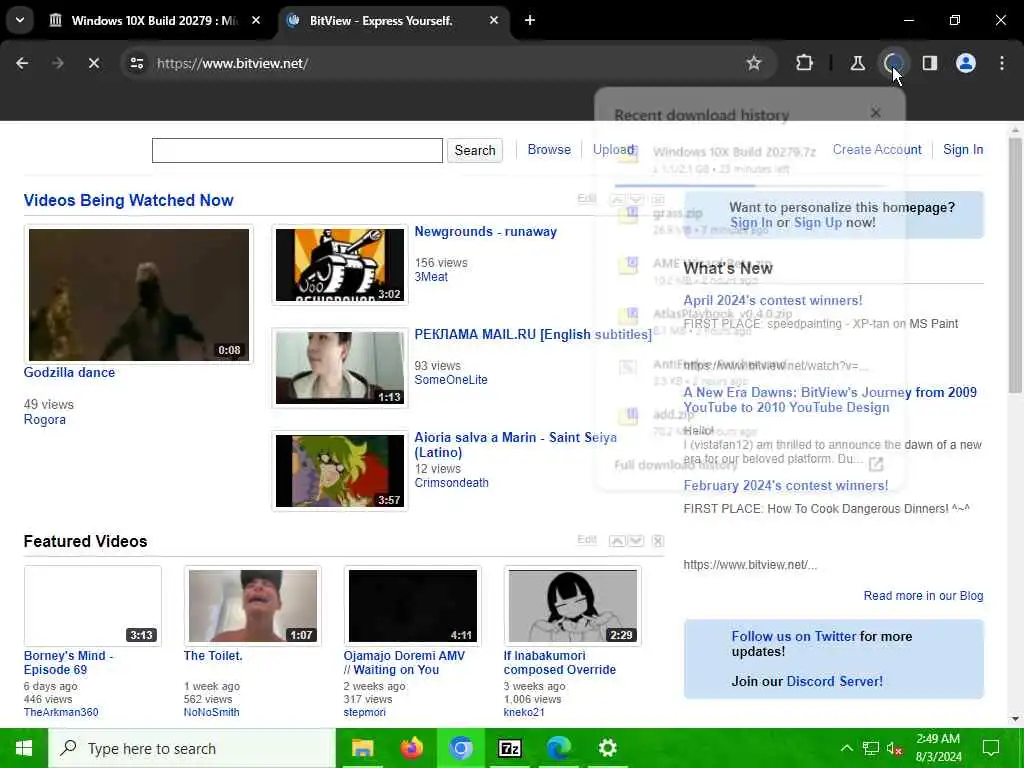Close the Windows 10X Build 20279 tab
This screenshot has height=768, width=1024.
[256, 20]
